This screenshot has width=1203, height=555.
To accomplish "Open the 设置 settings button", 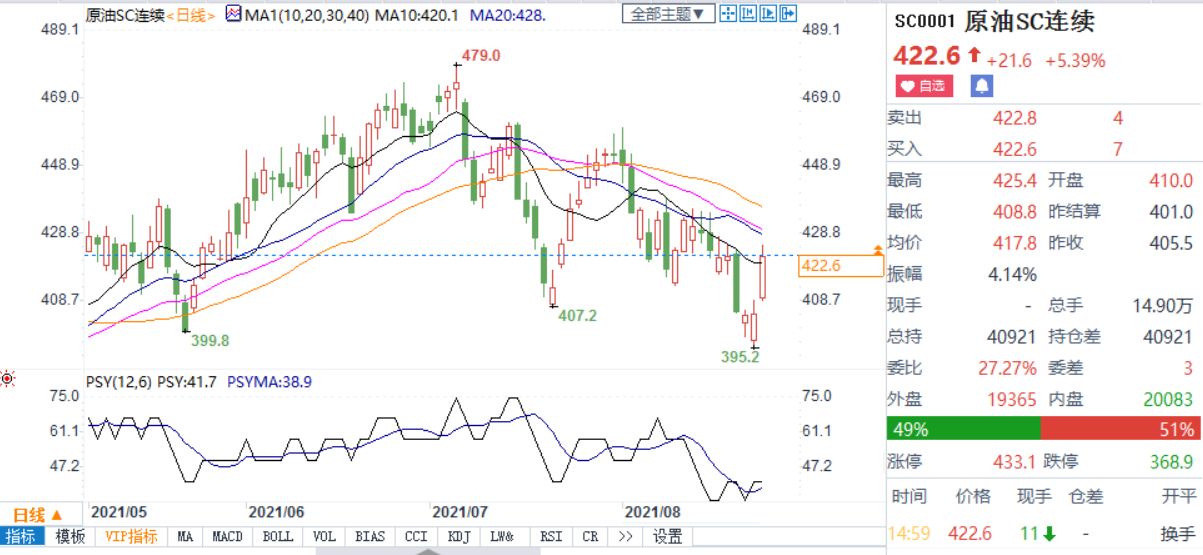I will (x=667, y=536).
